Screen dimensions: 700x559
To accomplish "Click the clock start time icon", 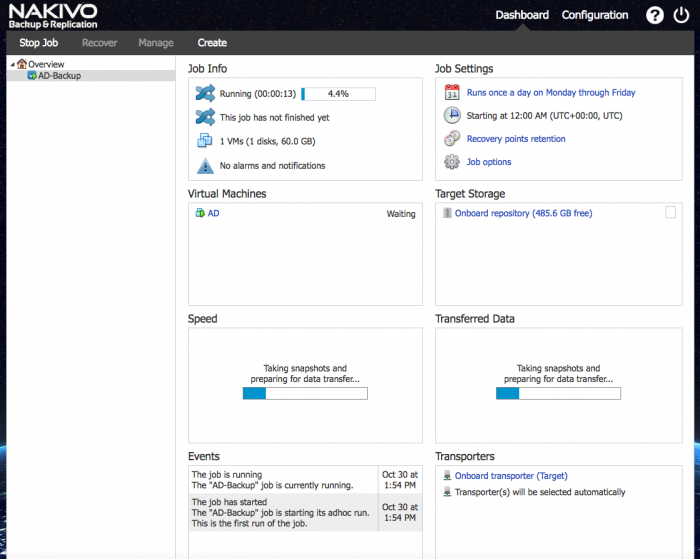I will 452,115.
